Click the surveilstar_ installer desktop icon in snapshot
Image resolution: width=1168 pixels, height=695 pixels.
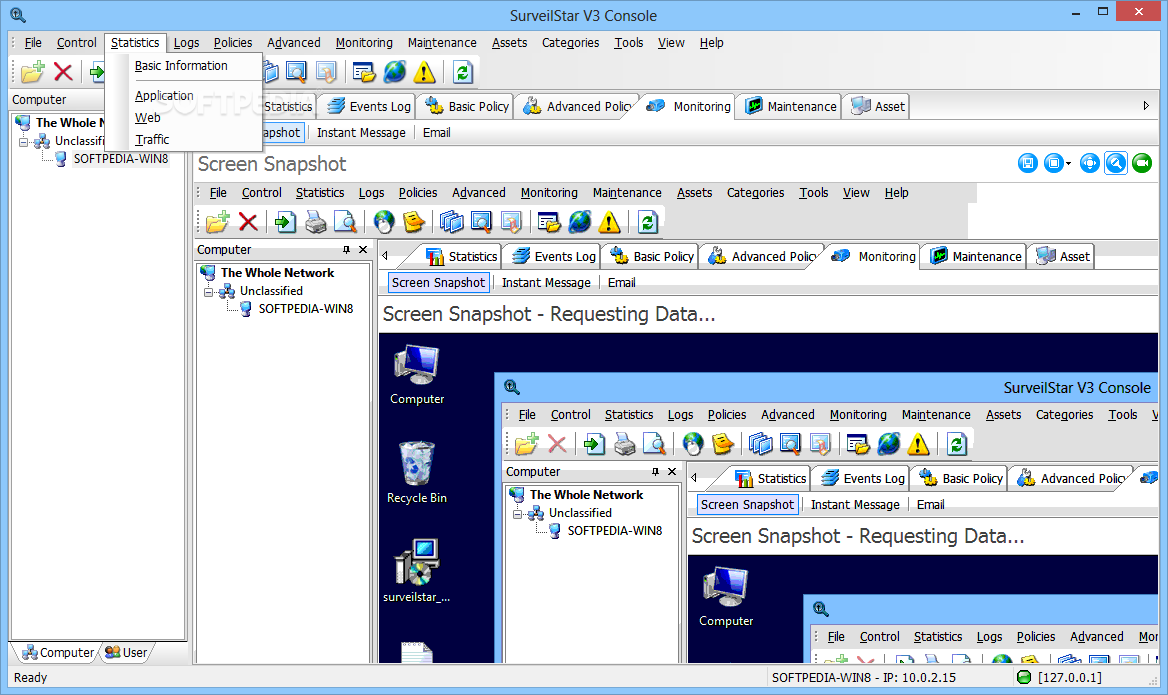(x=416, y=571)
